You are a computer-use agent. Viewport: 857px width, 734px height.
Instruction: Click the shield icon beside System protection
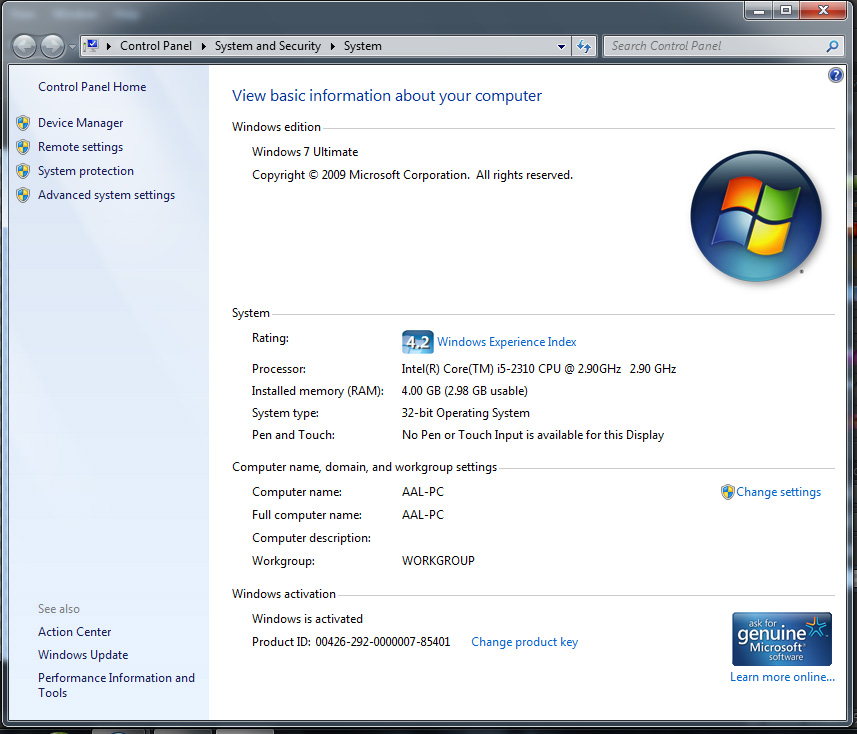pyautogui.click(x=23, y=171)
